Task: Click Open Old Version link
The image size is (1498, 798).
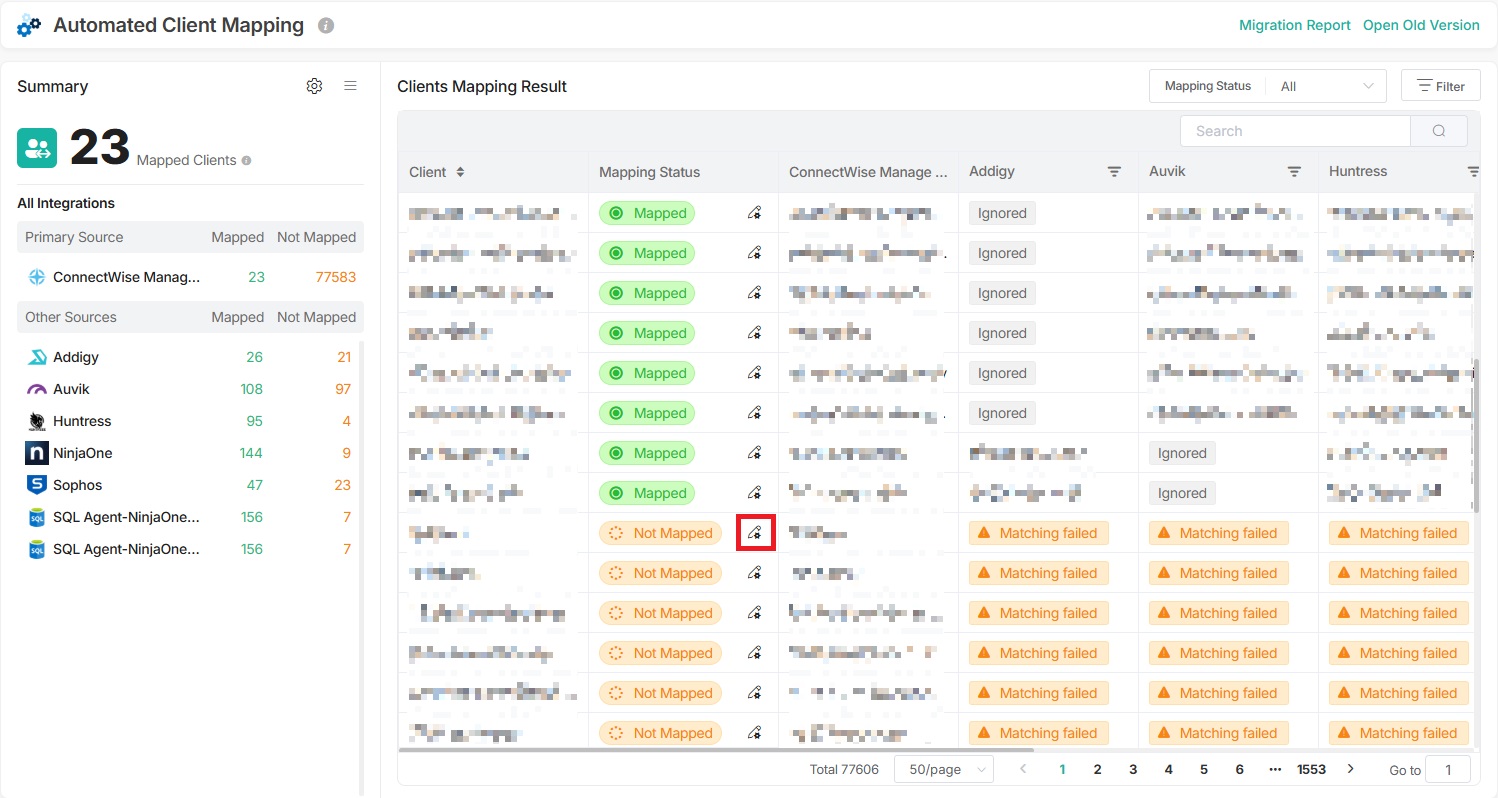Action: click(x=1420, y=25)
